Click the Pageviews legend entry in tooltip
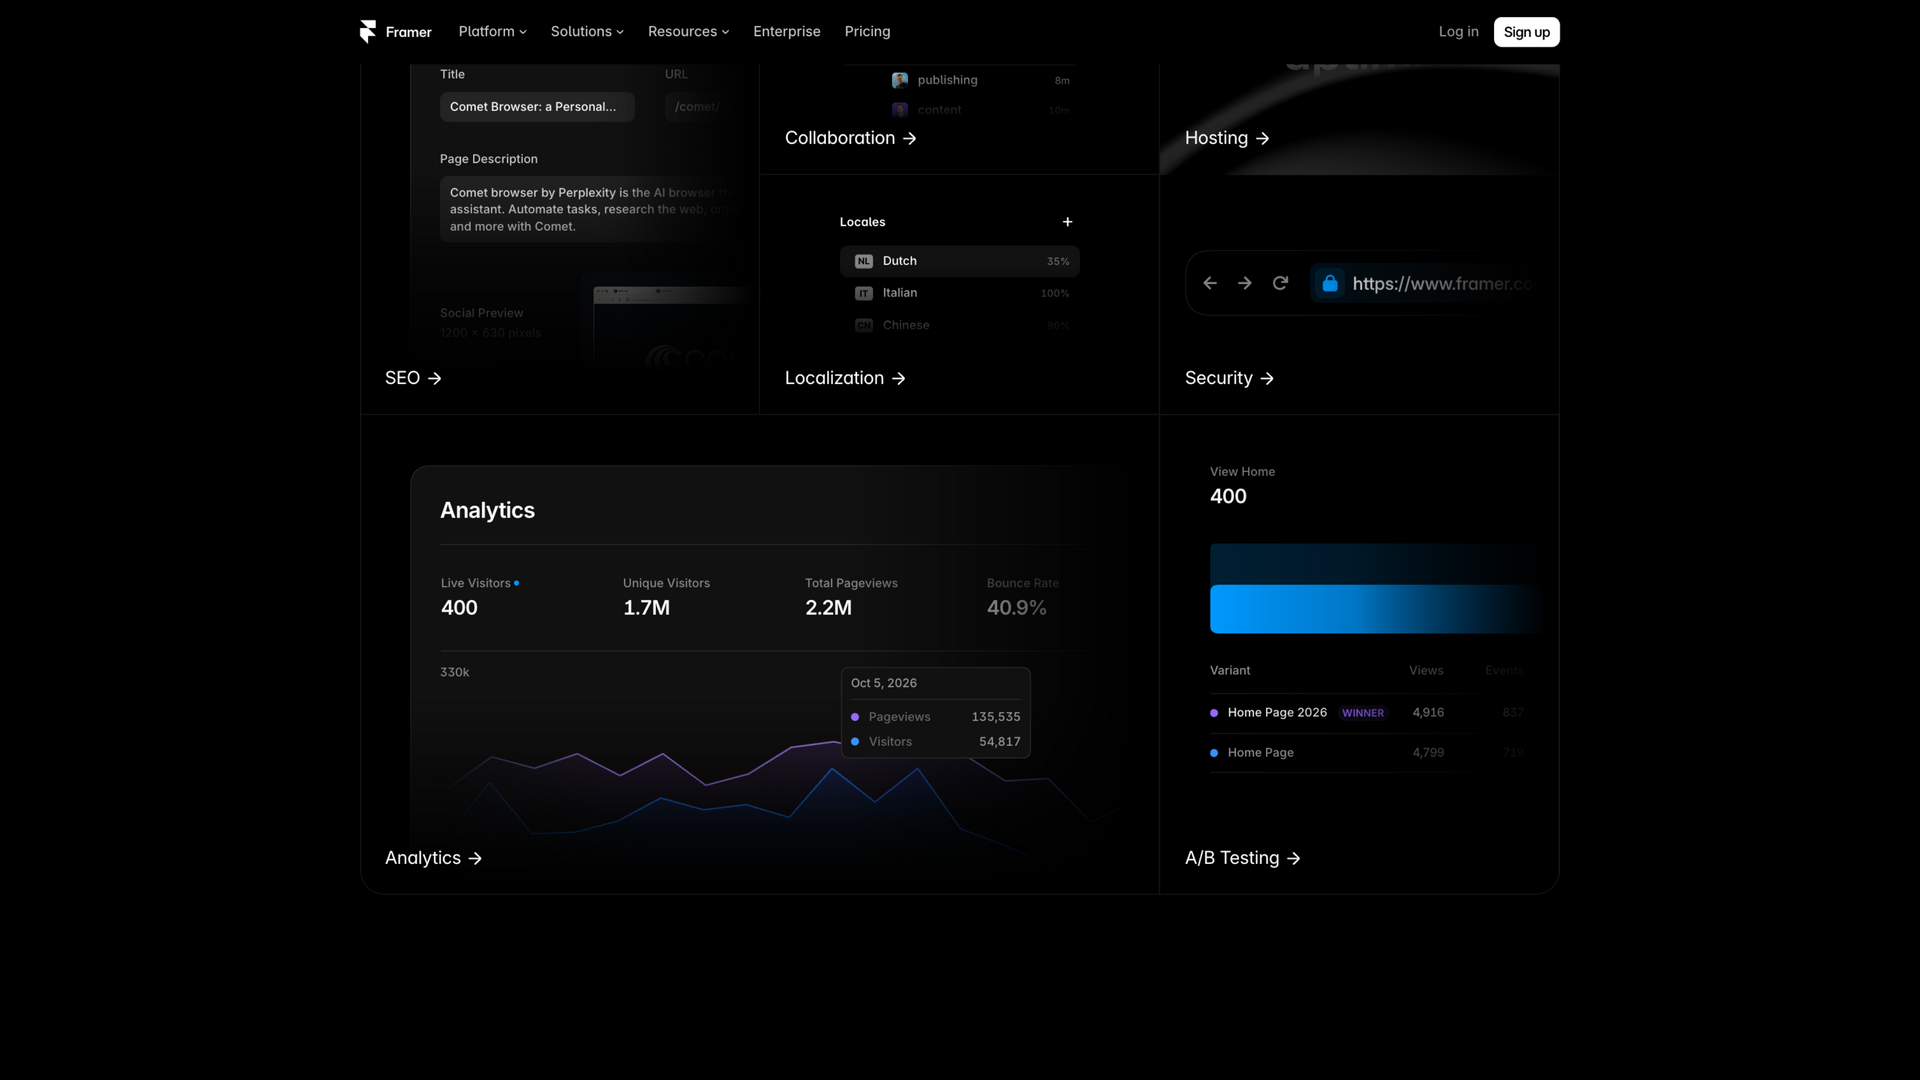The height and width of the screenshot is (1080, 1920). pyautogui.click(x=935, y=717)
